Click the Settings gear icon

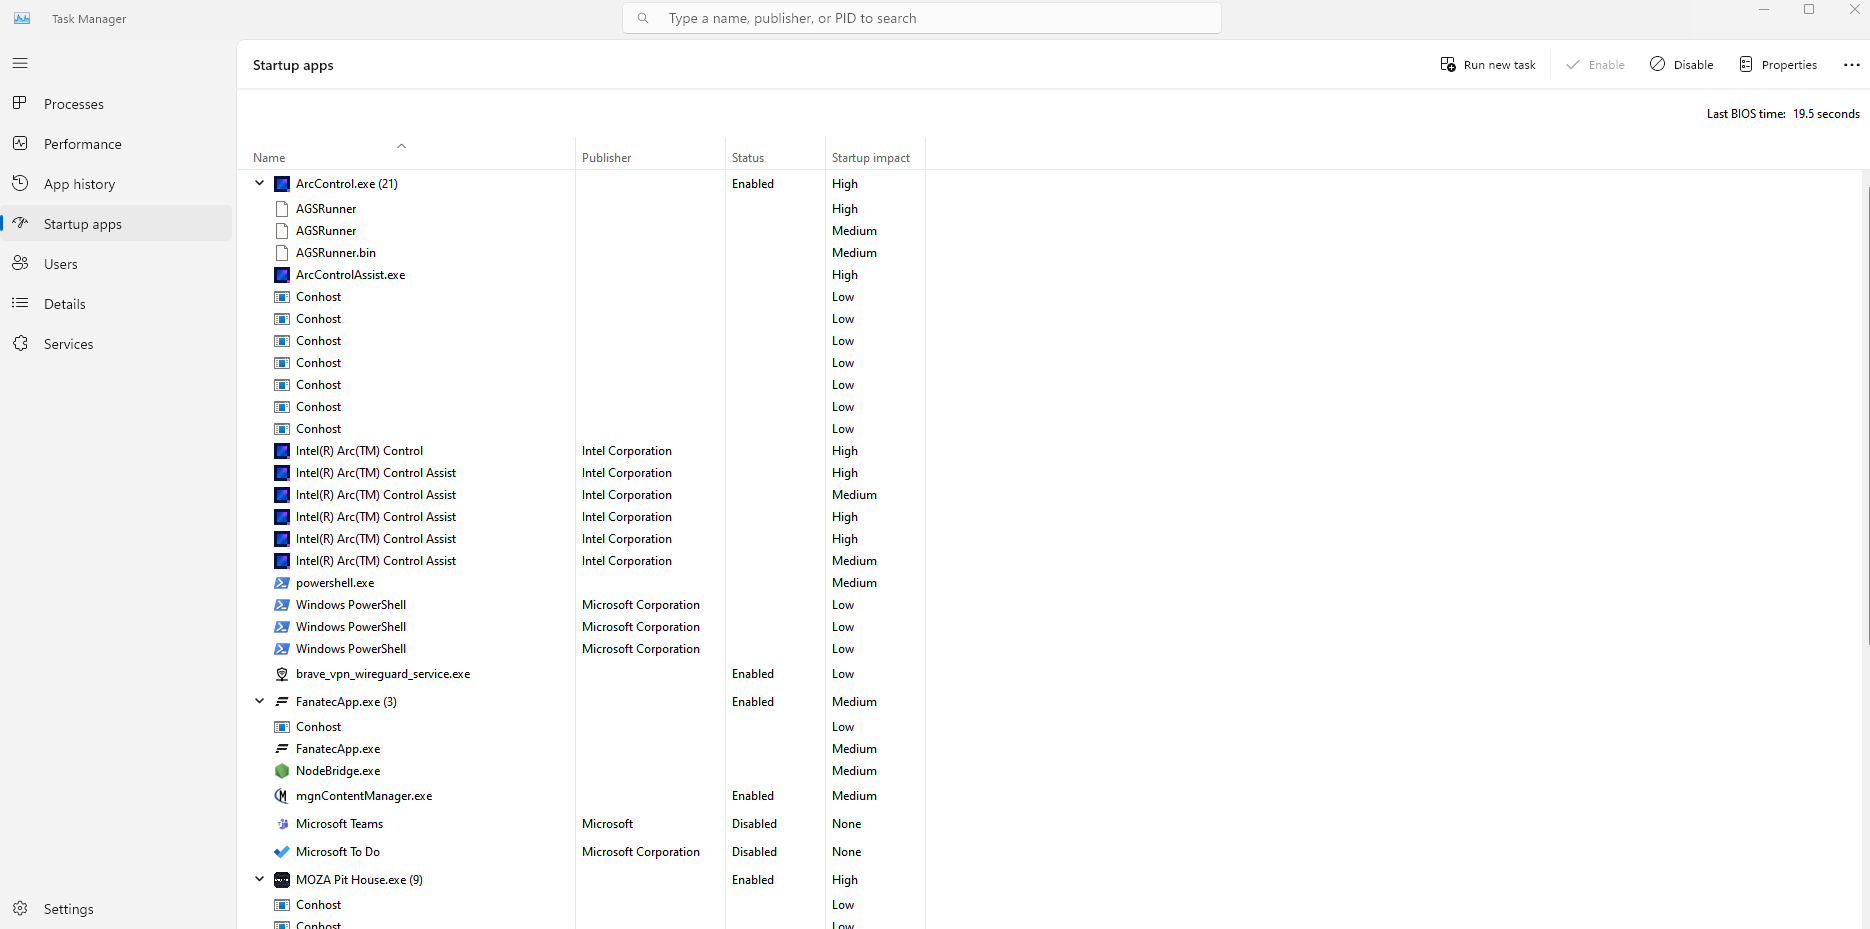(20, 909)
